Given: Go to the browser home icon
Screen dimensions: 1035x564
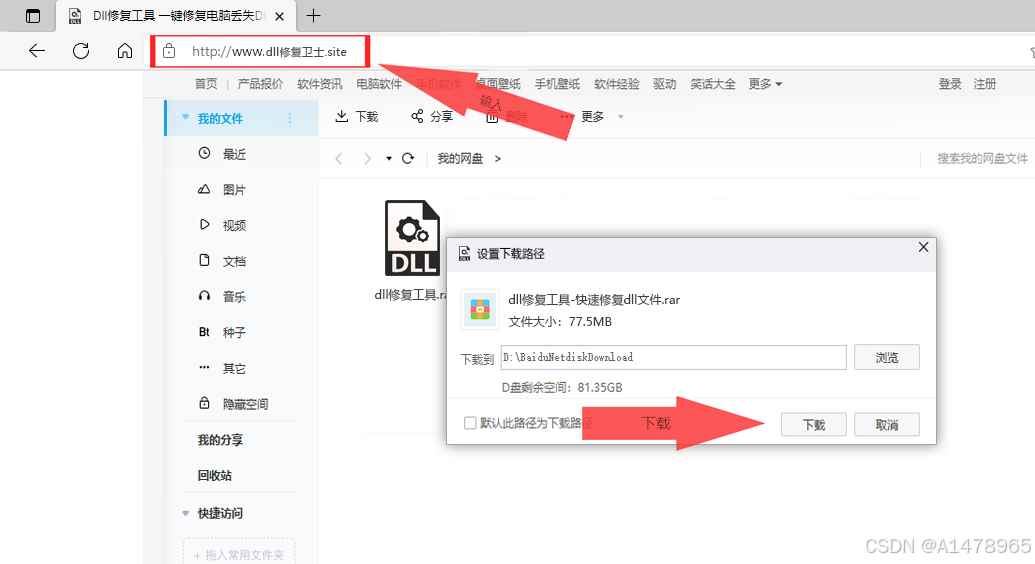Looking at the screenshot, I should 125,51.
